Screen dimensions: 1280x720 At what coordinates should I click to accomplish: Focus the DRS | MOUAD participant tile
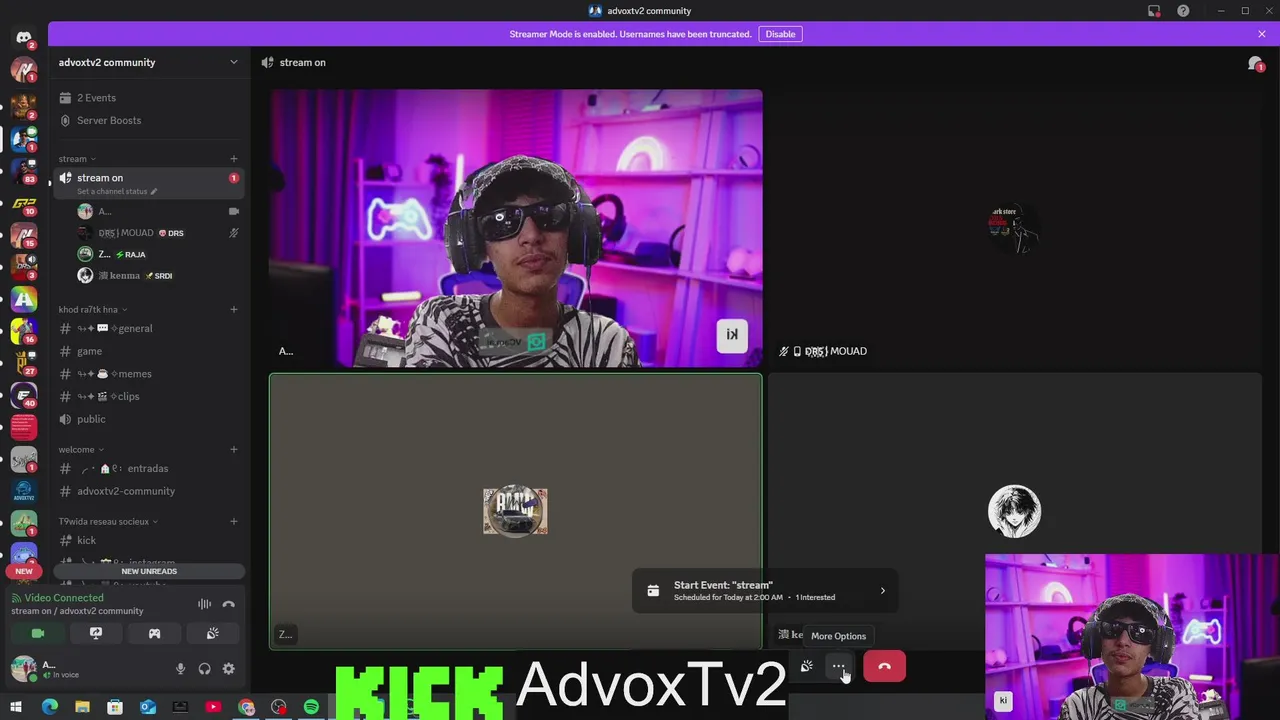(x=1015, y=229)
